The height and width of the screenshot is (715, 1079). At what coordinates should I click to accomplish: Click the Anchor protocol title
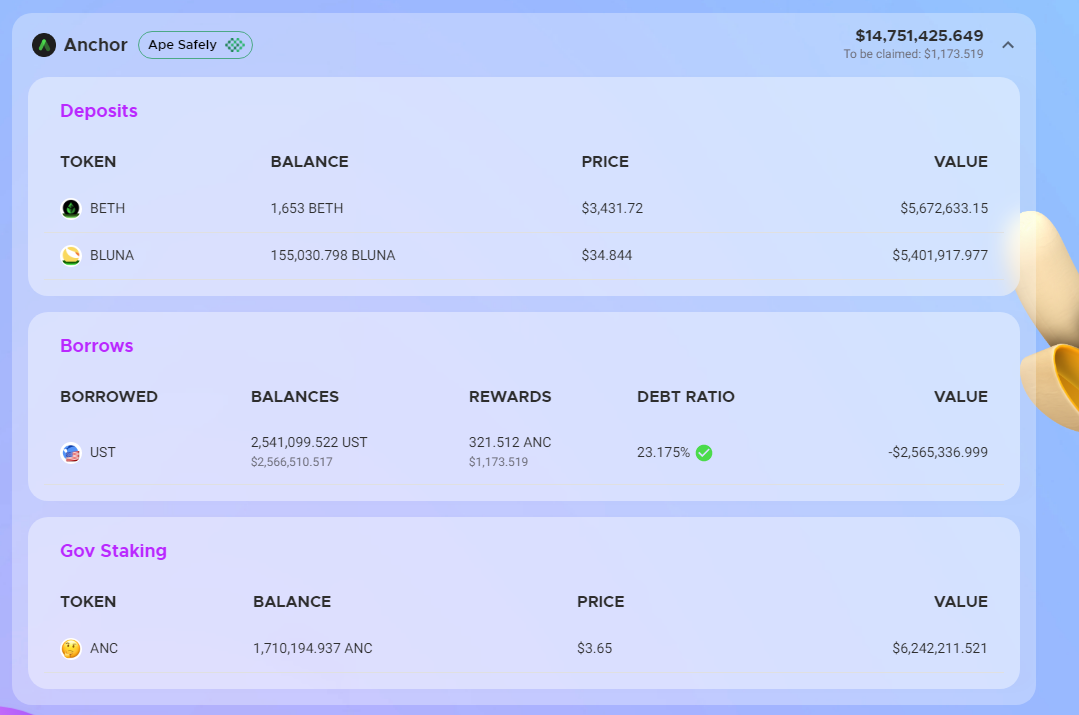[x=96, y=45]
